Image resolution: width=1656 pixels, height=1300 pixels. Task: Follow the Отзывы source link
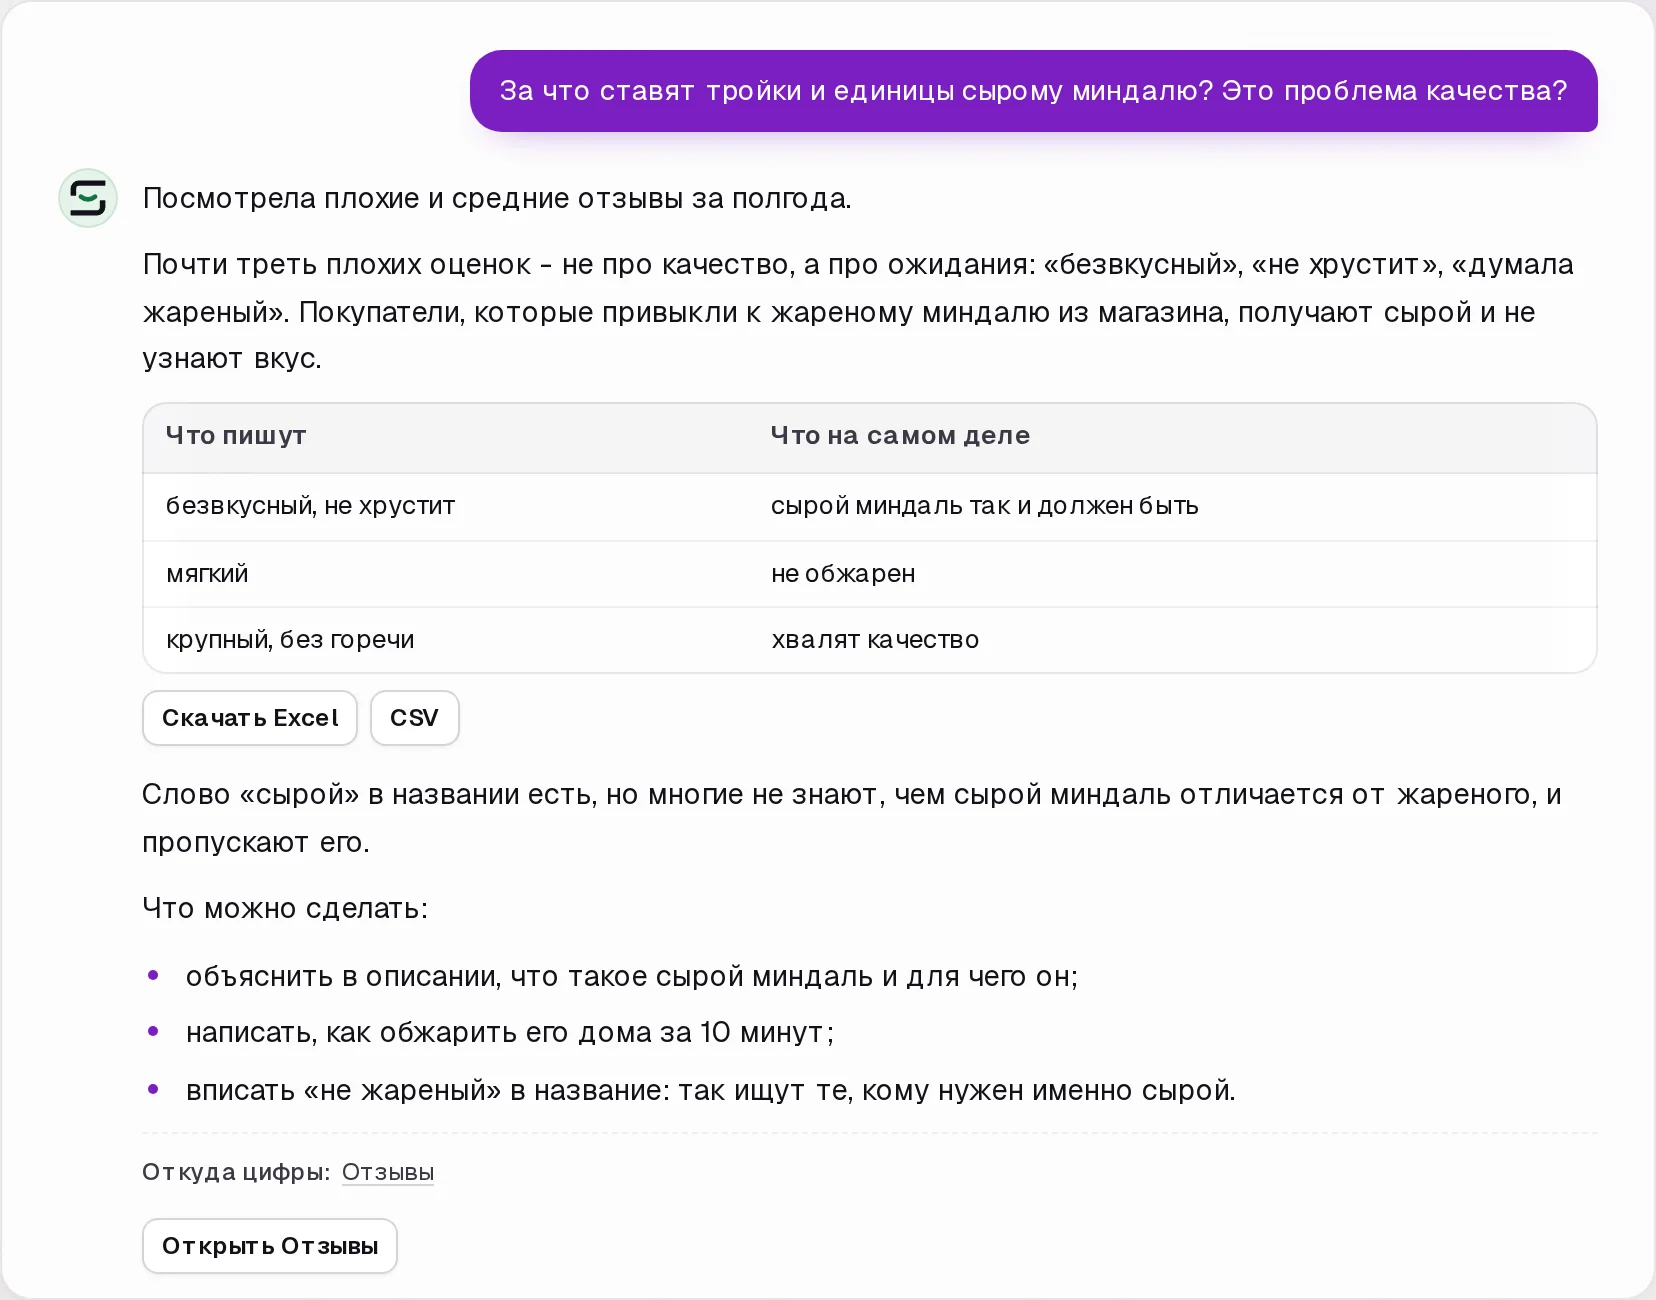pyautogui.click(x=388, y=1172)
